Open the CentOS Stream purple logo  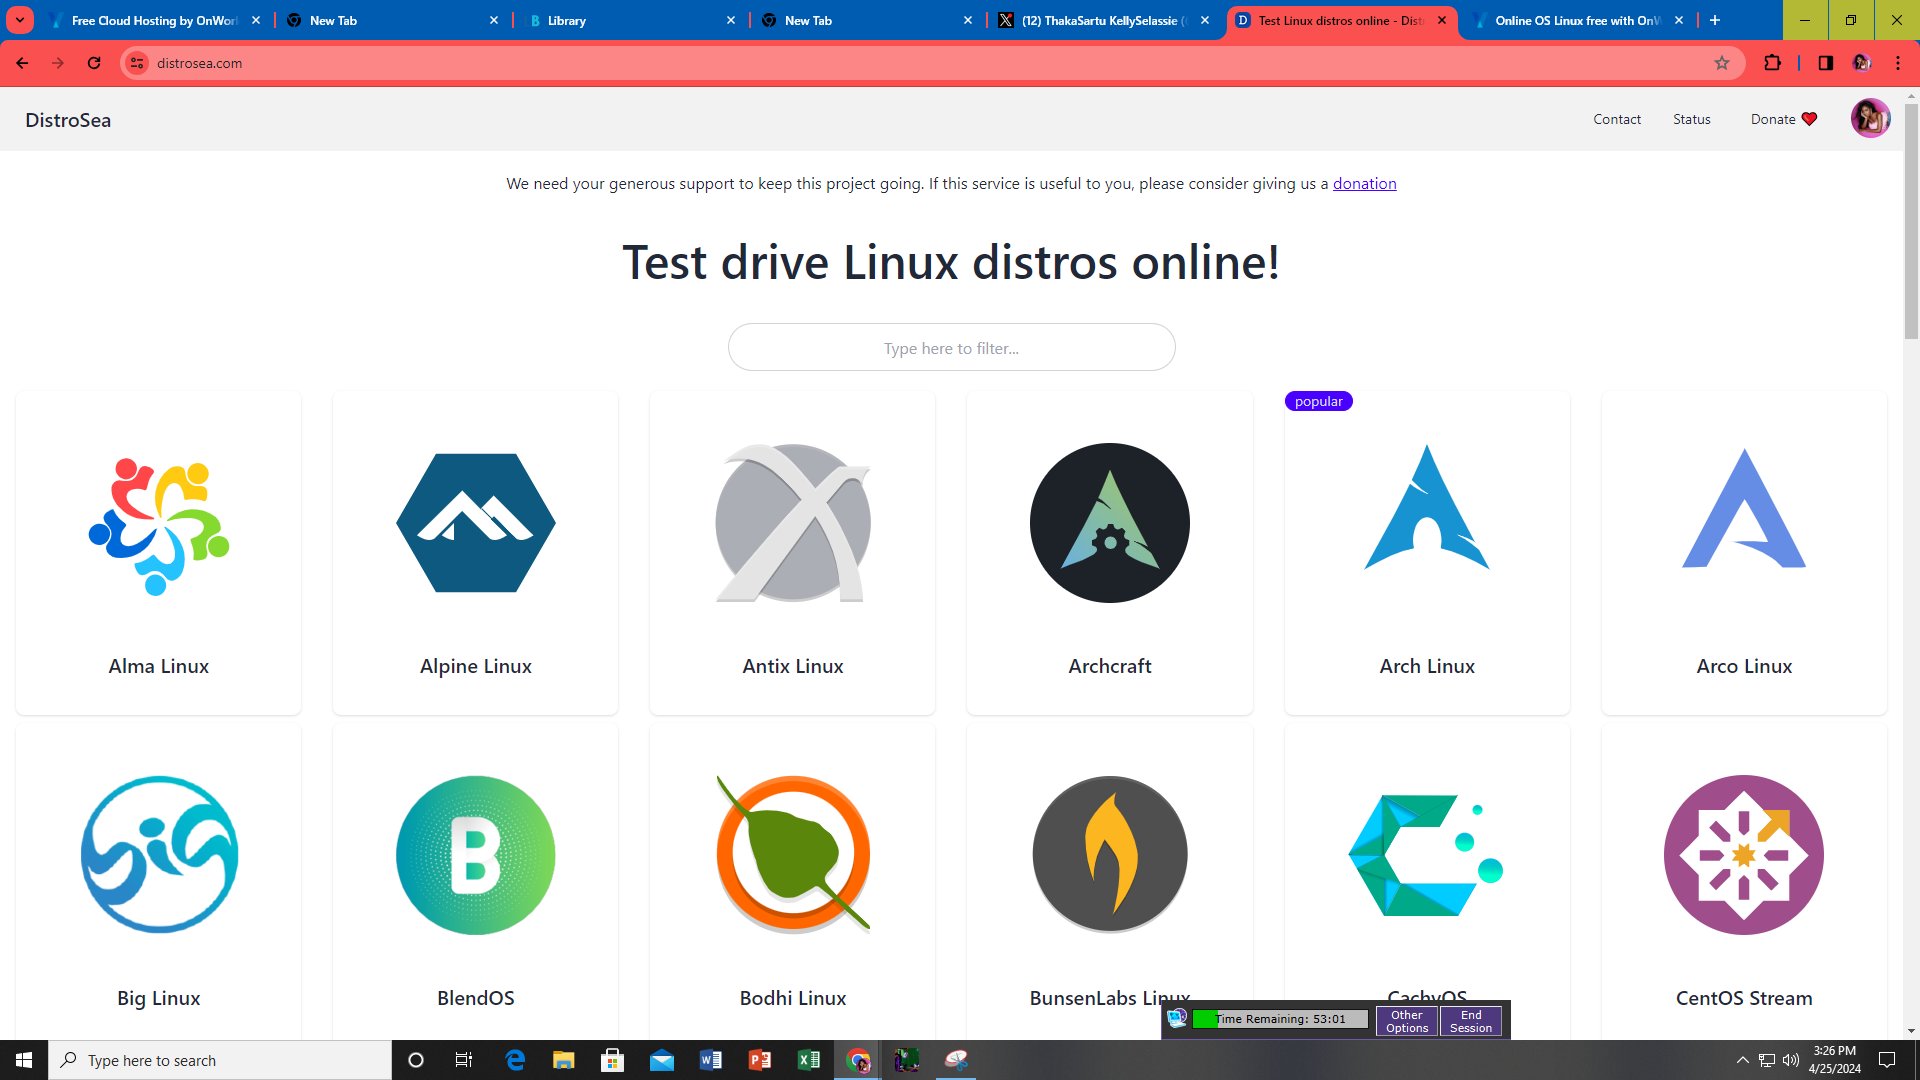point(1744,855)
